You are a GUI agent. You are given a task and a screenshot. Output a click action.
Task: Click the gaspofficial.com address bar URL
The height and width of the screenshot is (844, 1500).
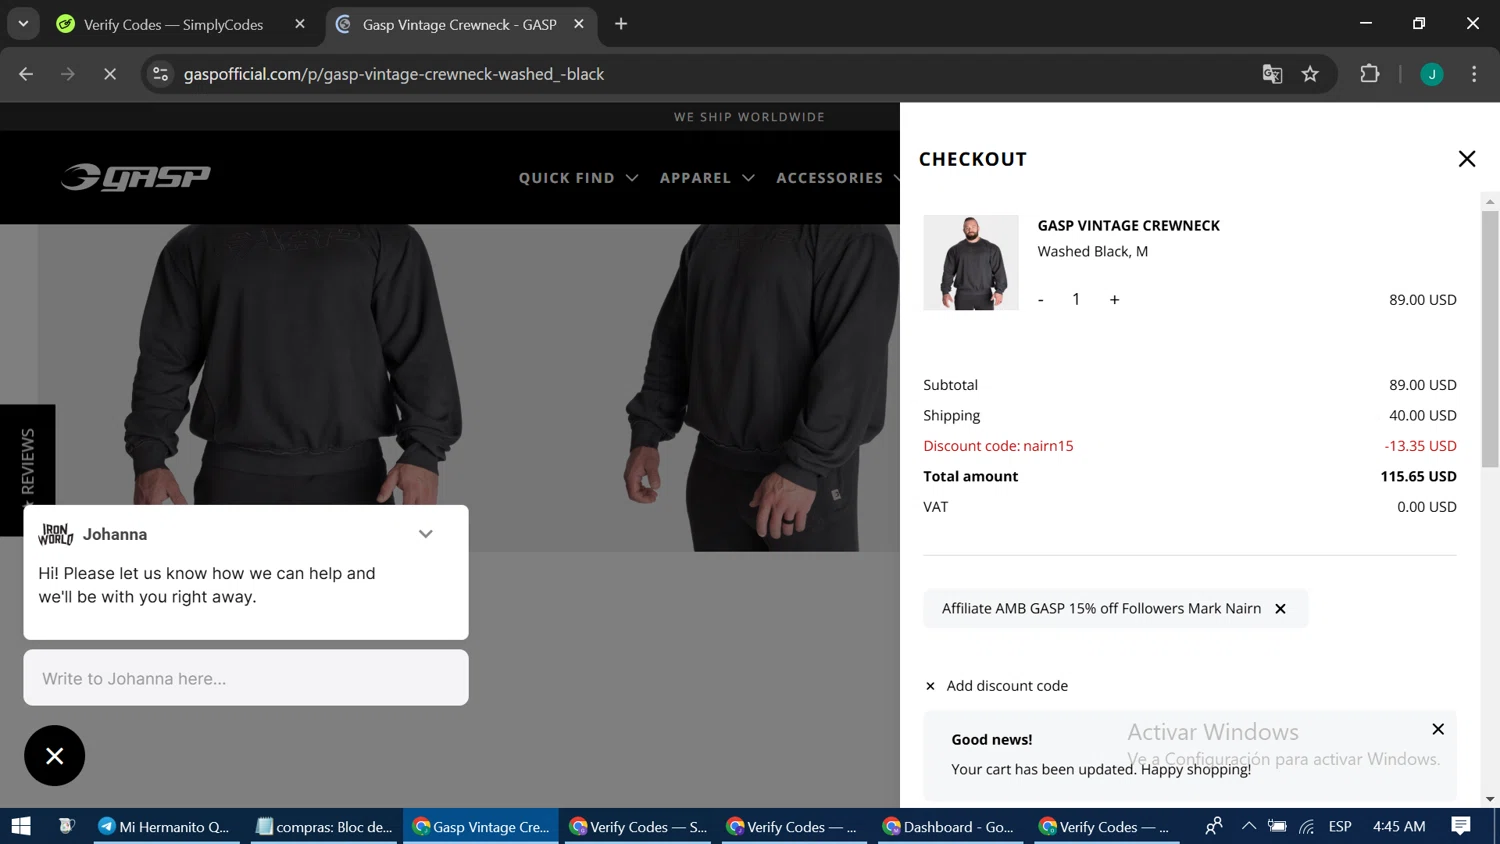point(394,74)
